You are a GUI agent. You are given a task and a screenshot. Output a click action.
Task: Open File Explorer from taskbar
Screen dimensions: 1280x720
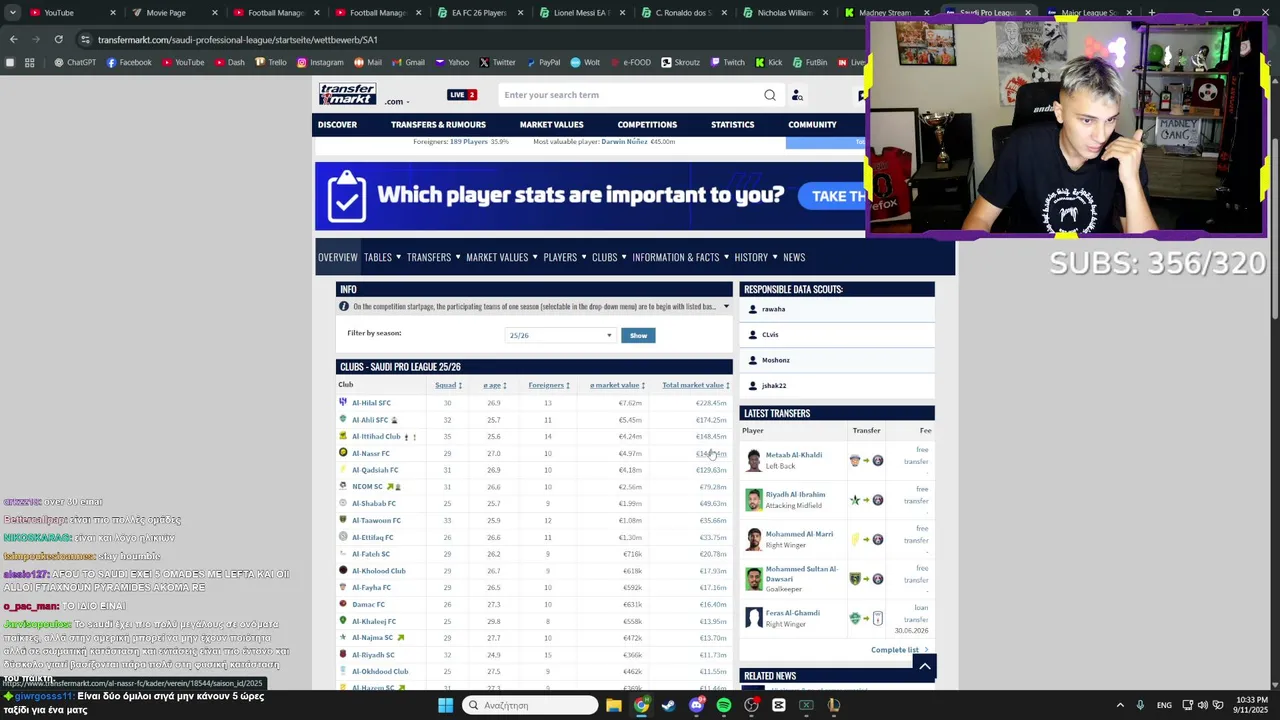tap(614, 705)
